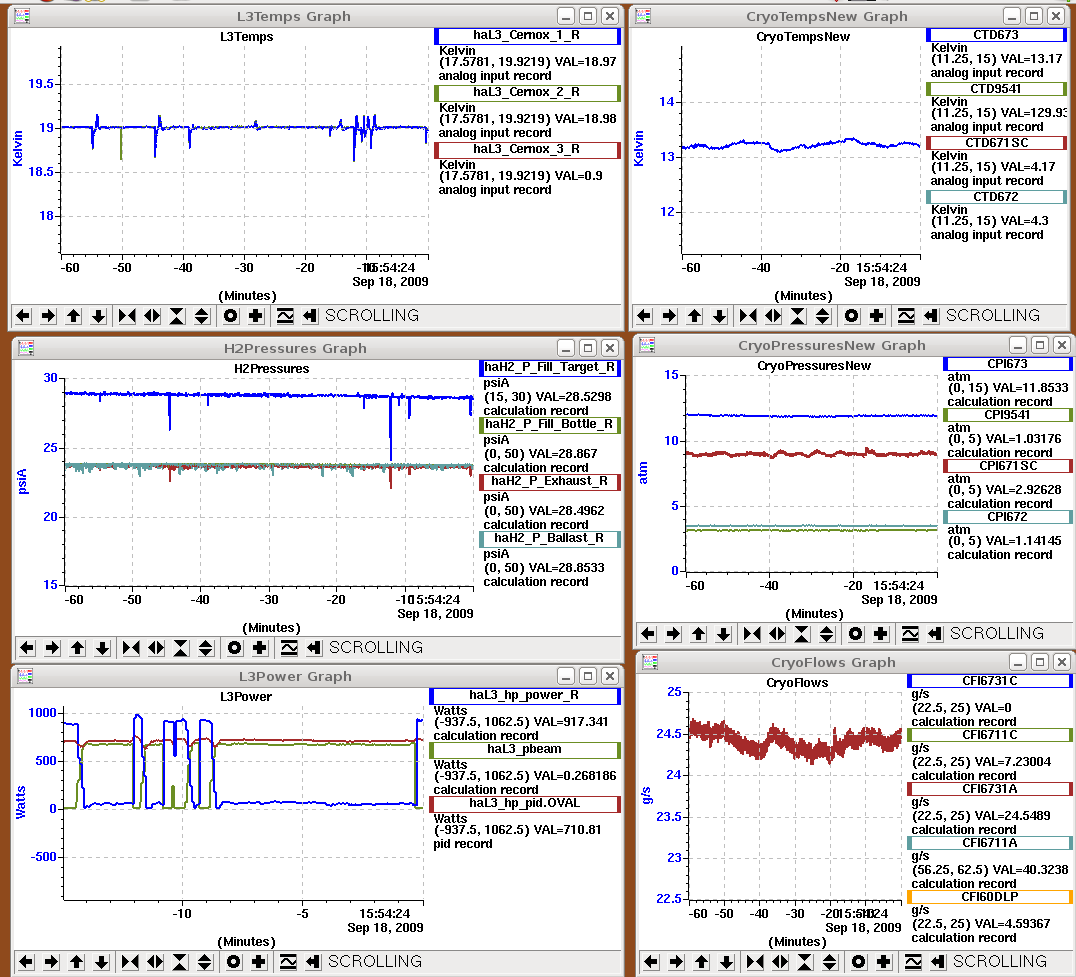This screenshot has width=1076, height=977.
Task: Compress vertical axis in L3Temps Graph
Action: point(177,316)
